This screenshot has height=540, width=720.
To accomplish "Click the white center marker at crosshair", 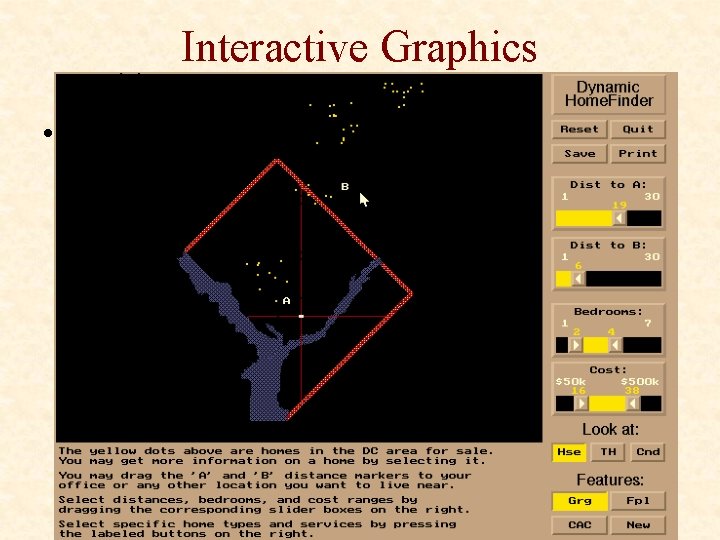I will tap(301, 316).
